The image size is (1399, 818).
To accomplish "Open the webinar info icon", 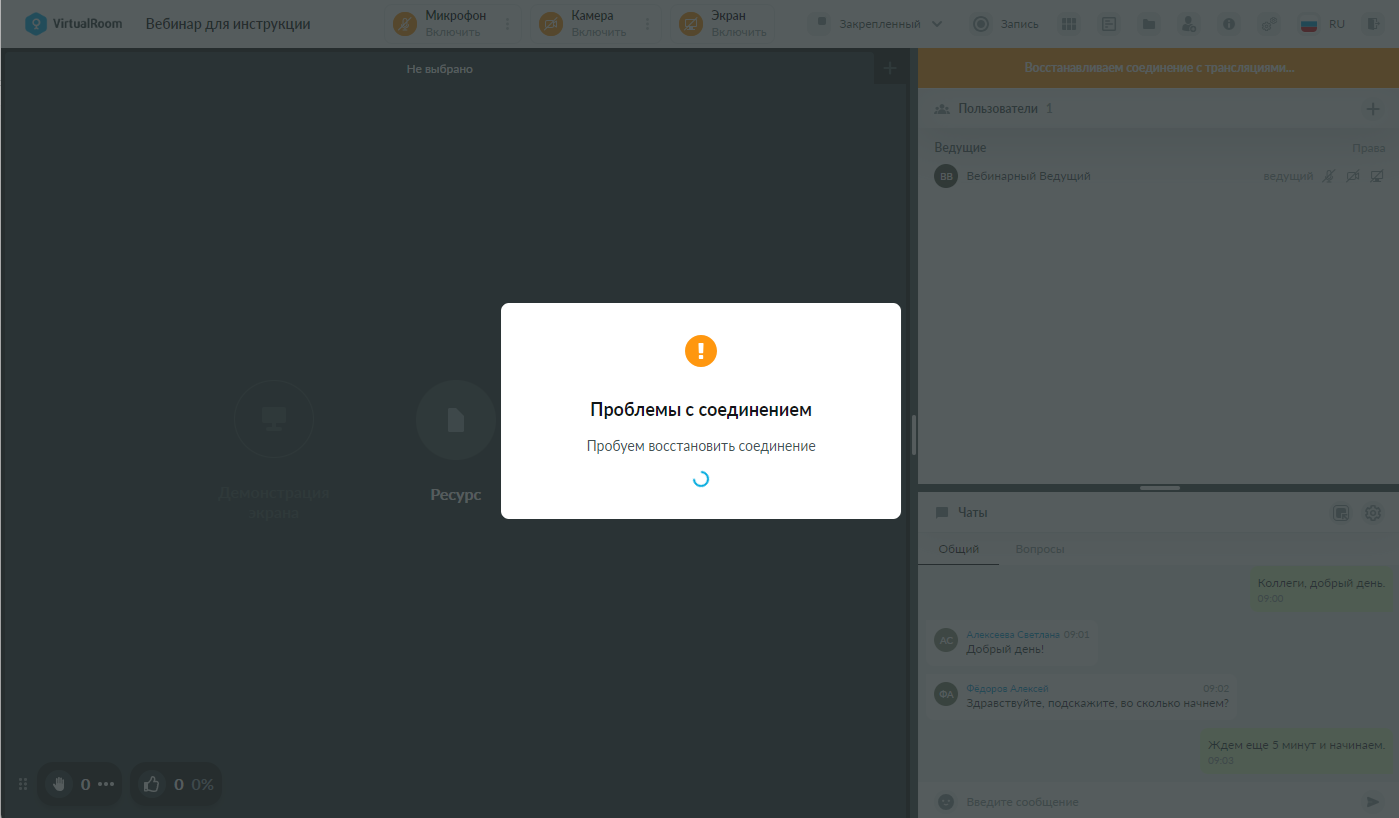I will point(1229,24).
